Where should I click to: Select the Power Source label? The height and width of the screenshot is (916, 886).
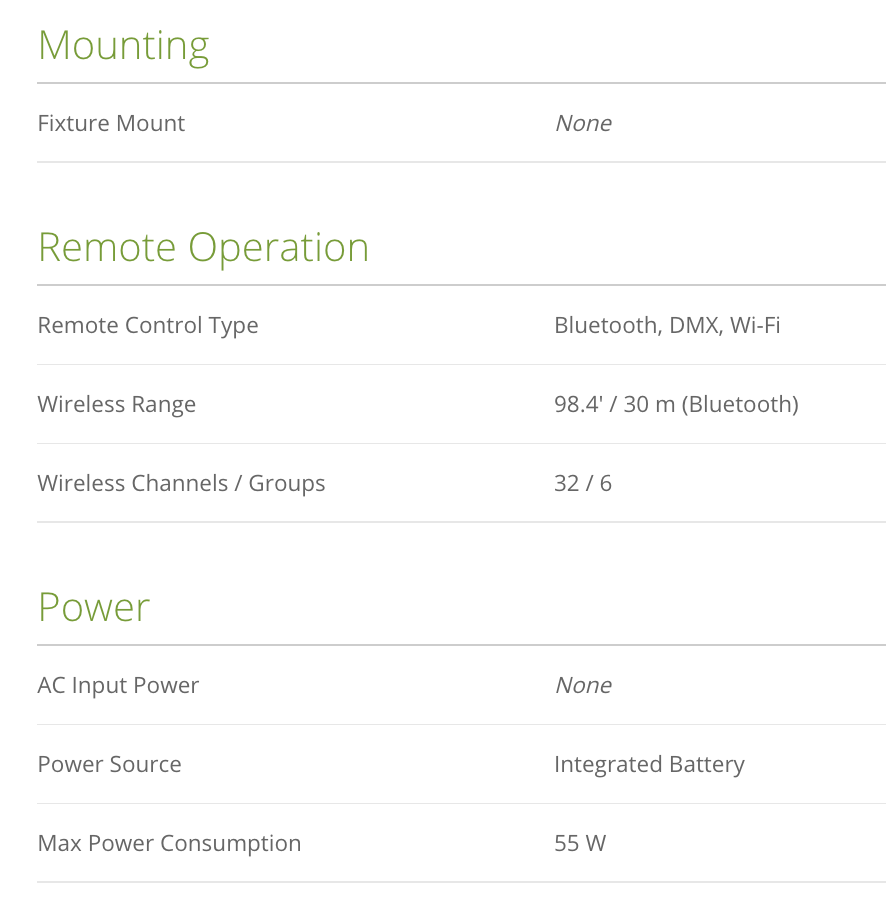pos(109,764)
